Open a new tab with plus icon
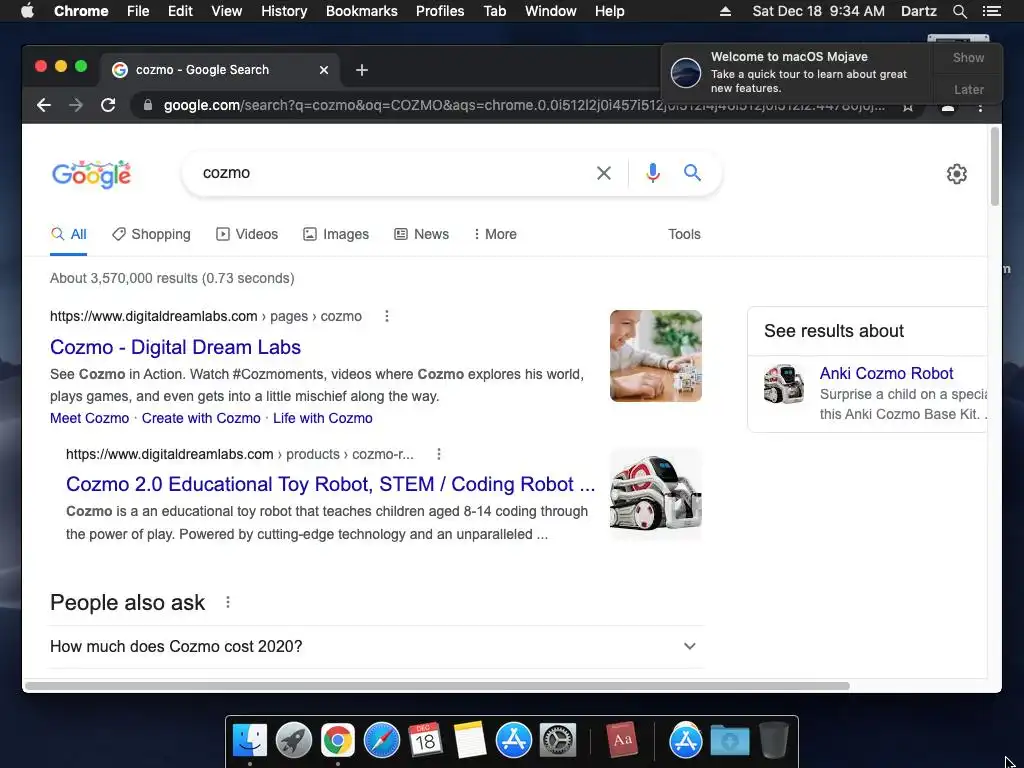This screenshot has height=768, width=1024. [x=362, y=70]
